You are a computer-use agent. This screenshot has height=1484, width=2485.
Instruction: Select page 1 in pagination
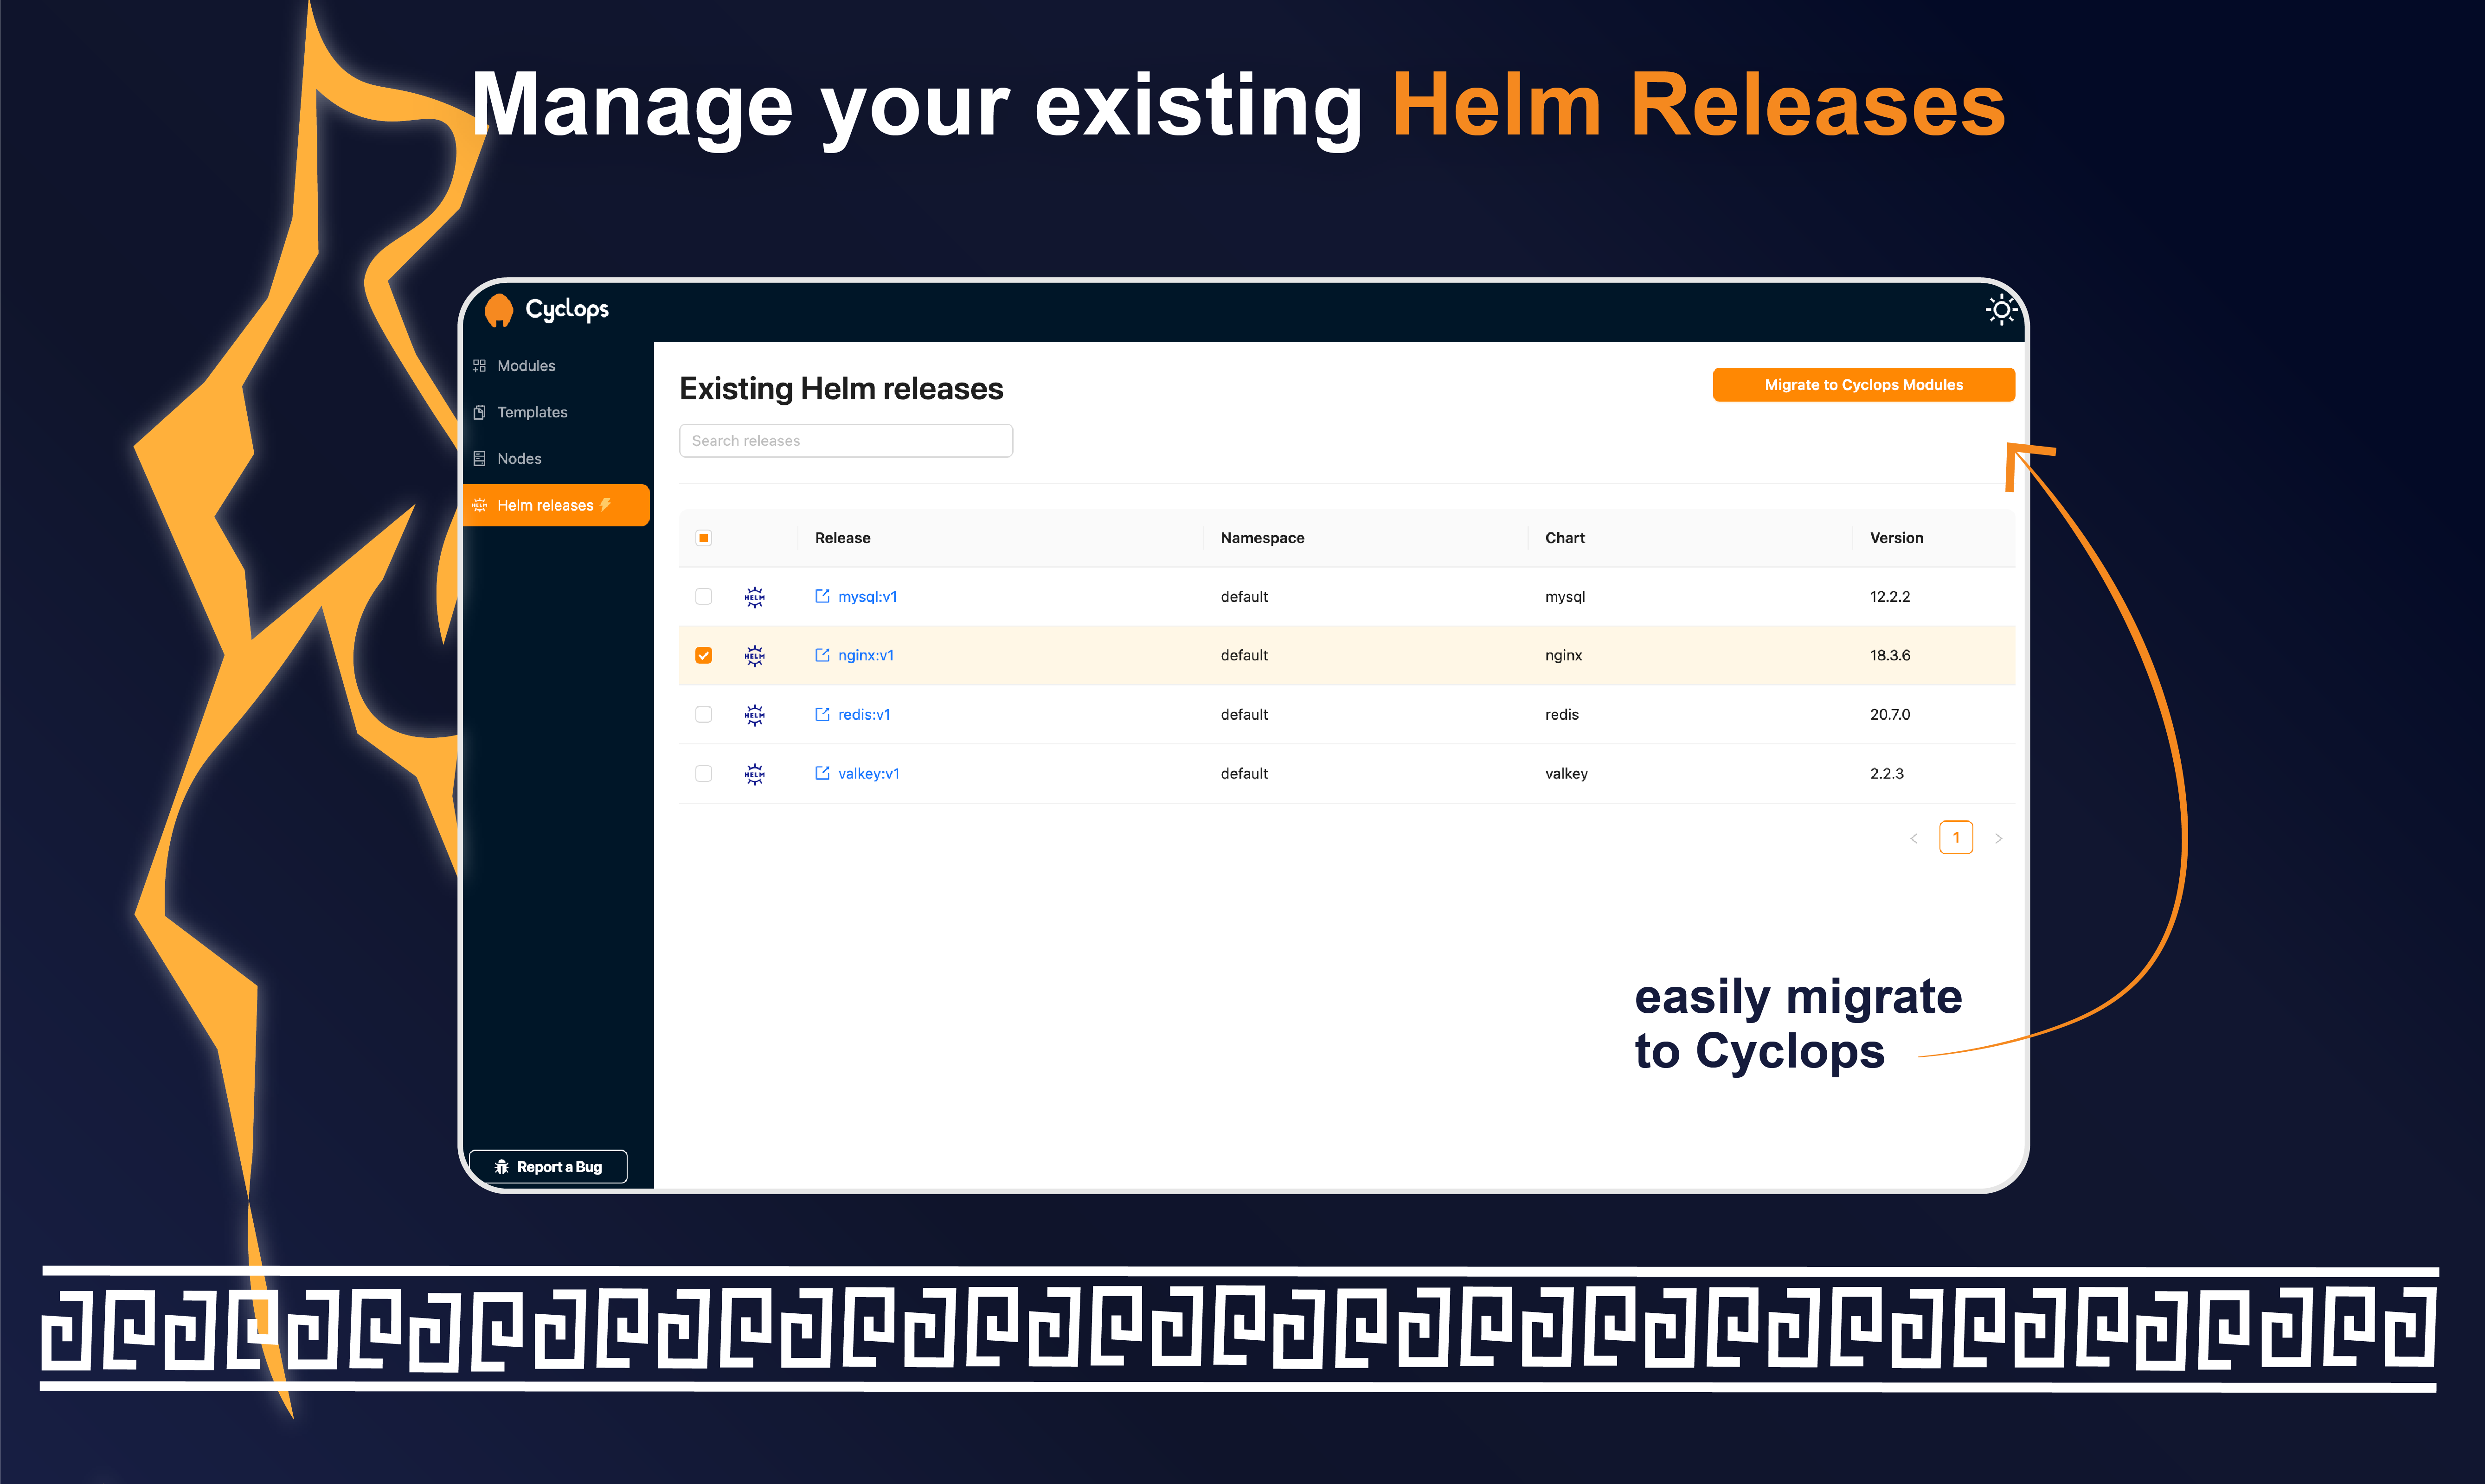coord(1956,838)
